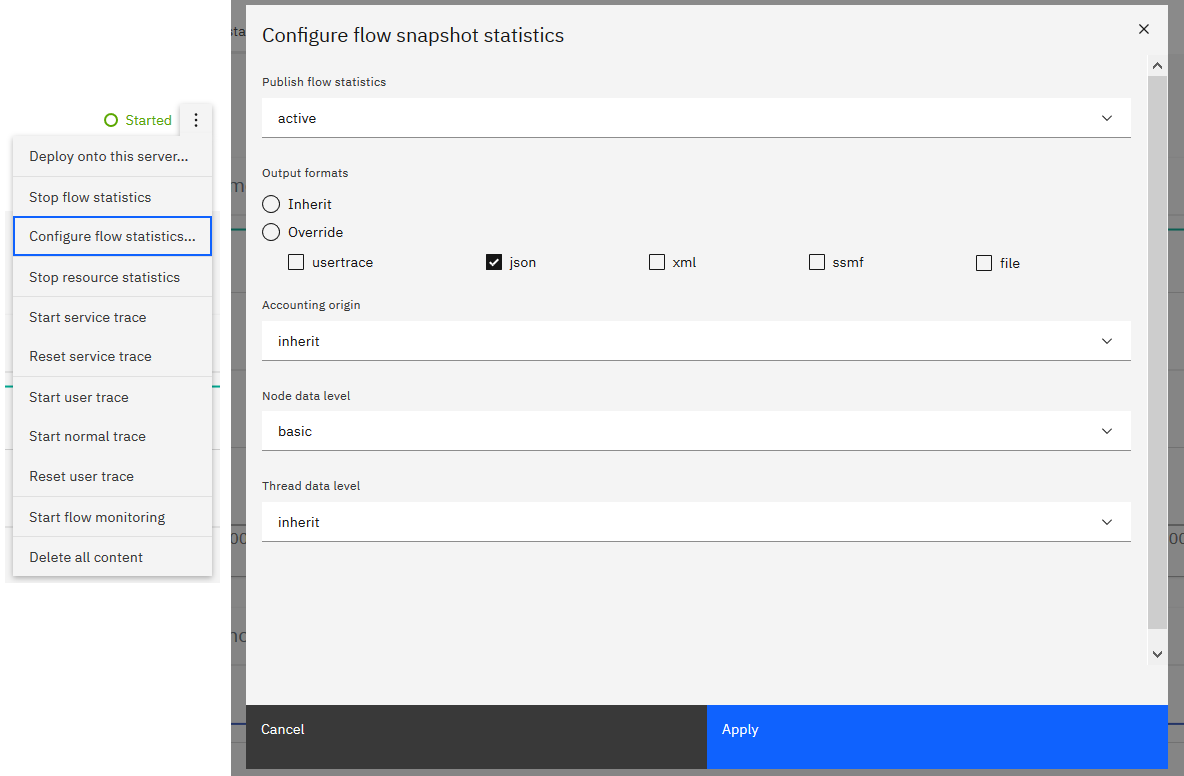Open the three-dot server actions menu
Viewport: 1184px width, 776px height.
(x=196, y=120)
